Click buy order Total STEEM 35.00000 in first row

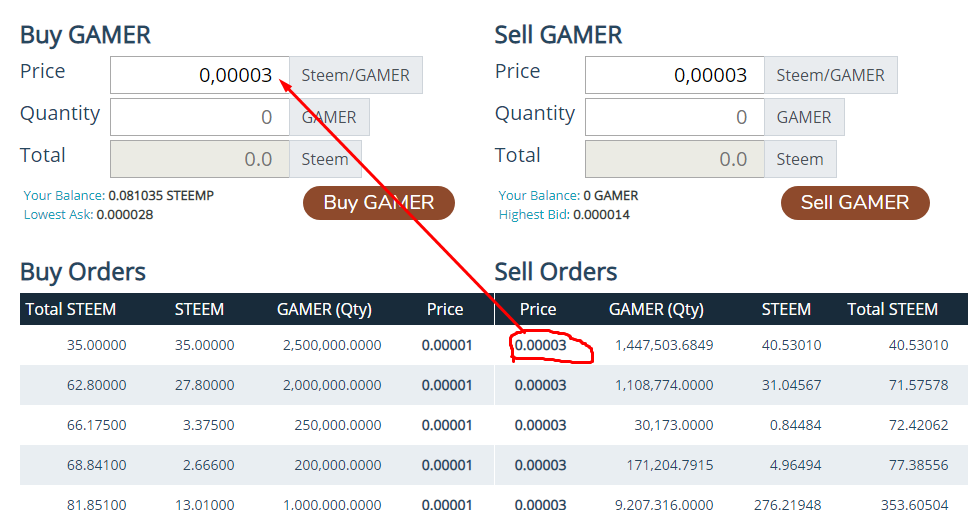coord(96,345)
